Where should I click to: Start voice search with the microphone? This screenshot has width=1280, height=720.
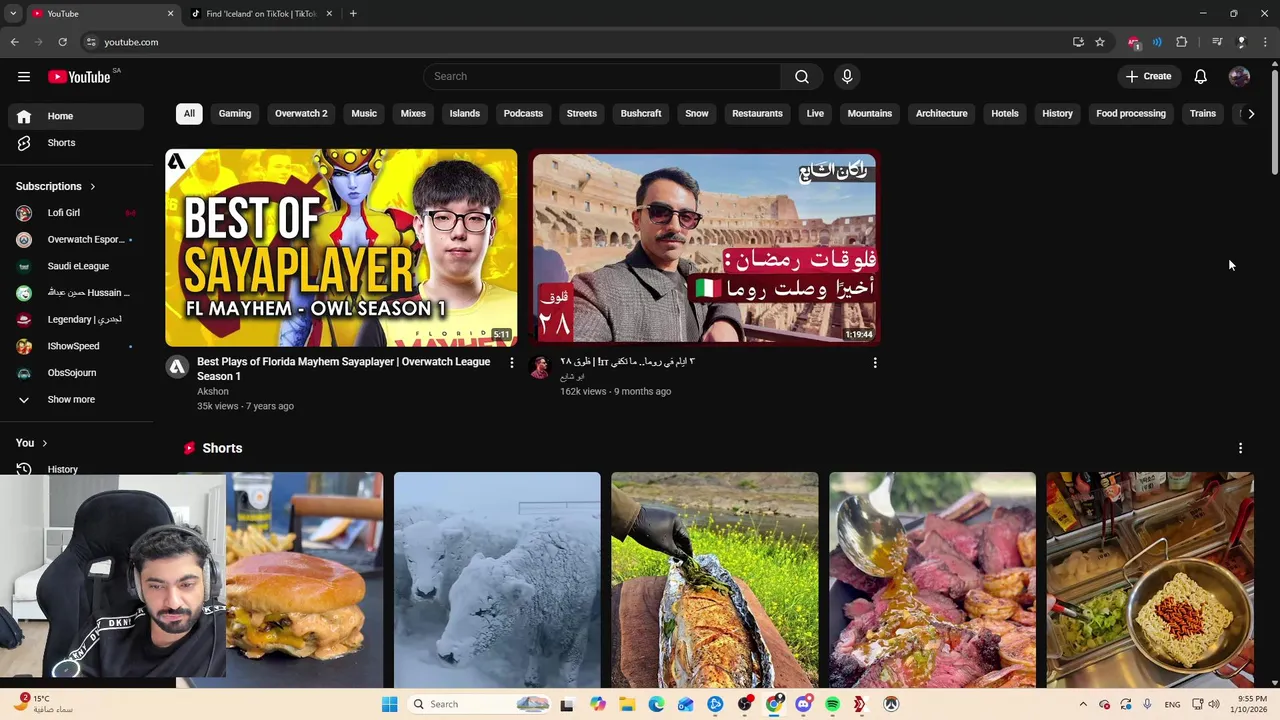pos(847,76)
